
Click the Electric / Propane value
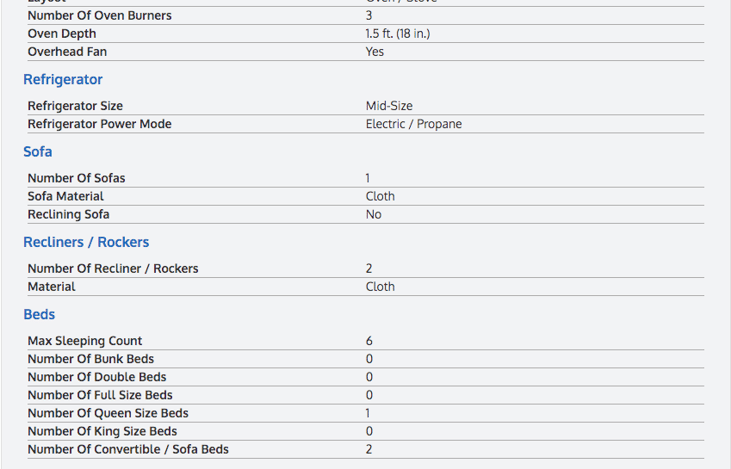click(413, 124)
